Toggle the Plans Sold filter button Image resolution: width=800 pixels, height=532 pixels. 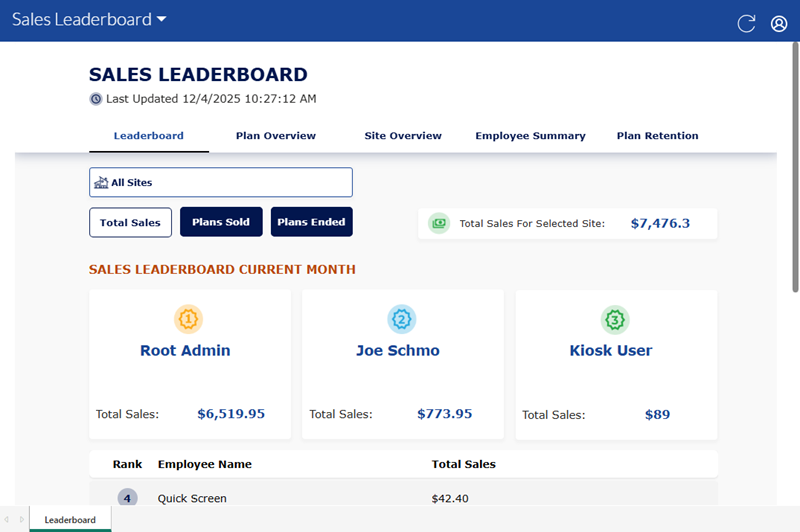tap(221, 222)
